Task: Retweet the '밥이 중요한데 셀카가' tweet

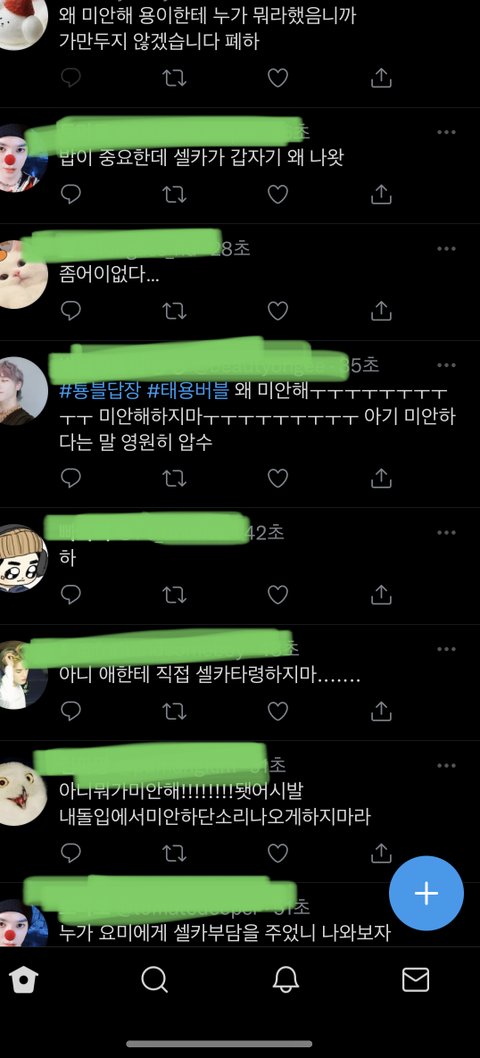Action: click(174, 194)
